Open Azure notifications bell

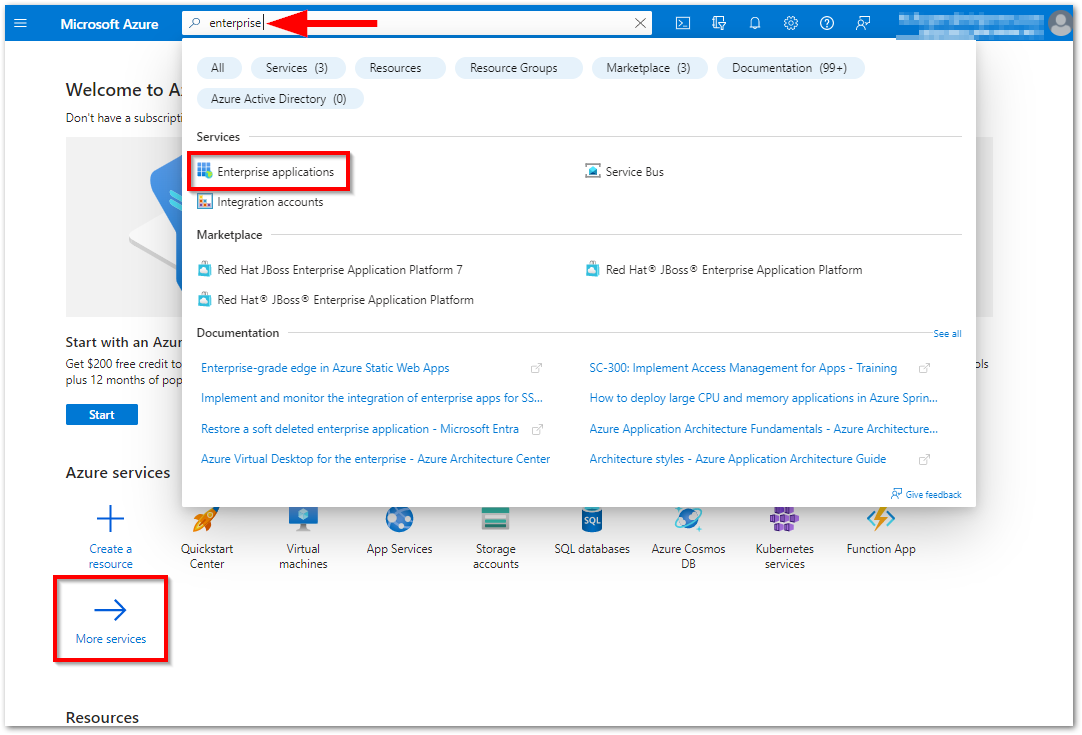(755, 23)
